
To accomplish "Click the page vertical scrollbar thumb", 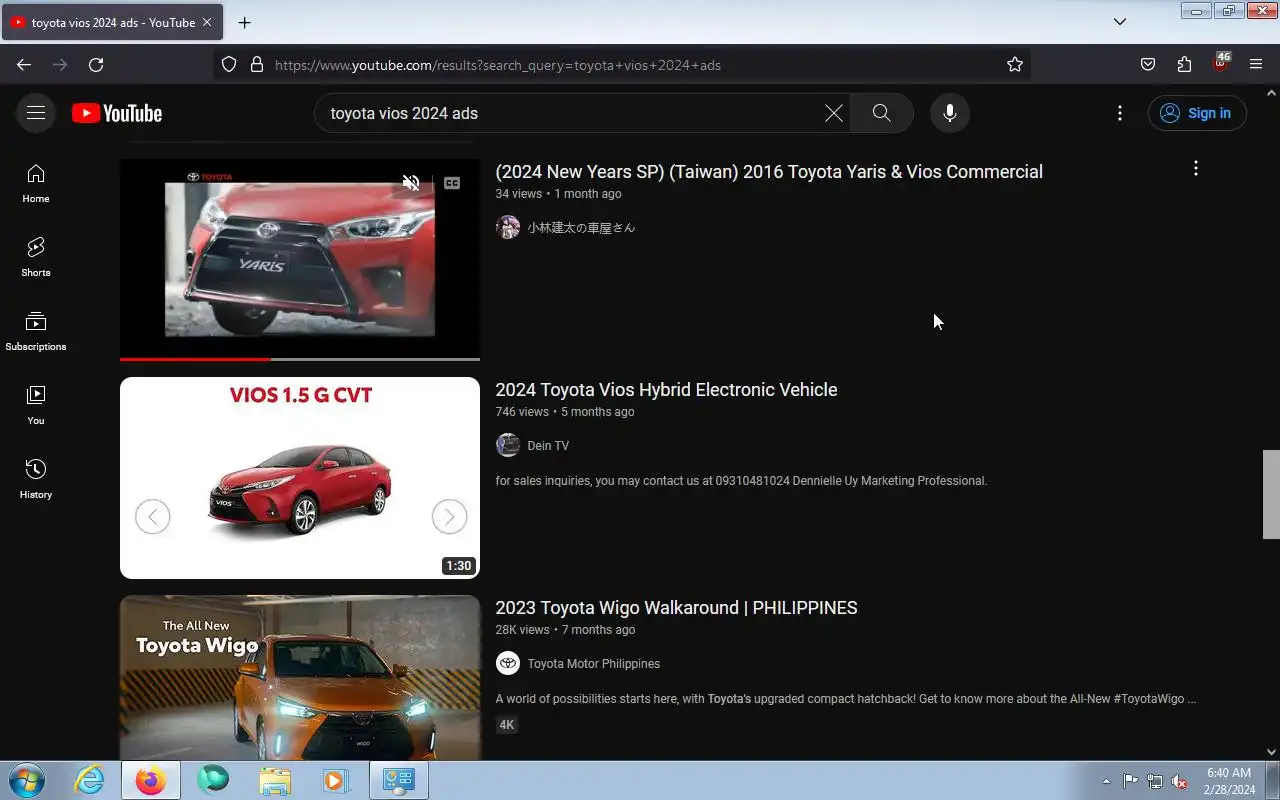I will click(1271, 494).
